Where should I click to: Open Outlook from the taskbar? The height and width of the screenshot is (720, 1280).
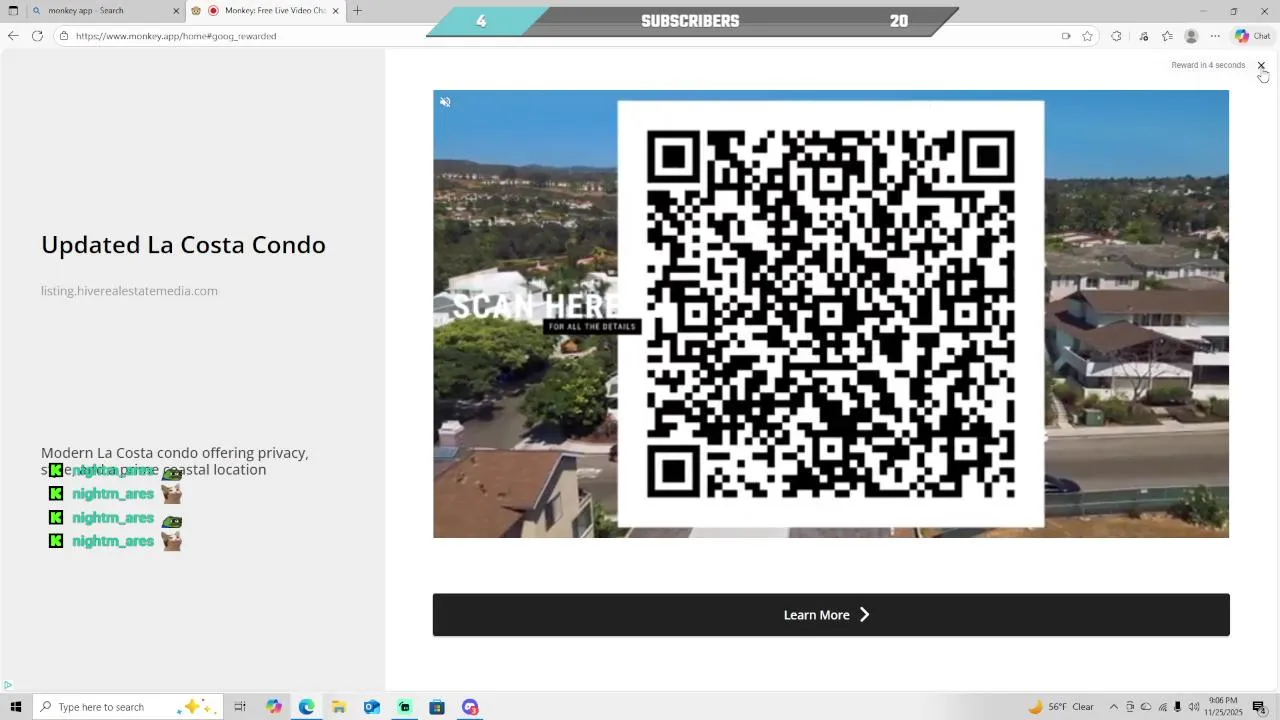point(372,707)
